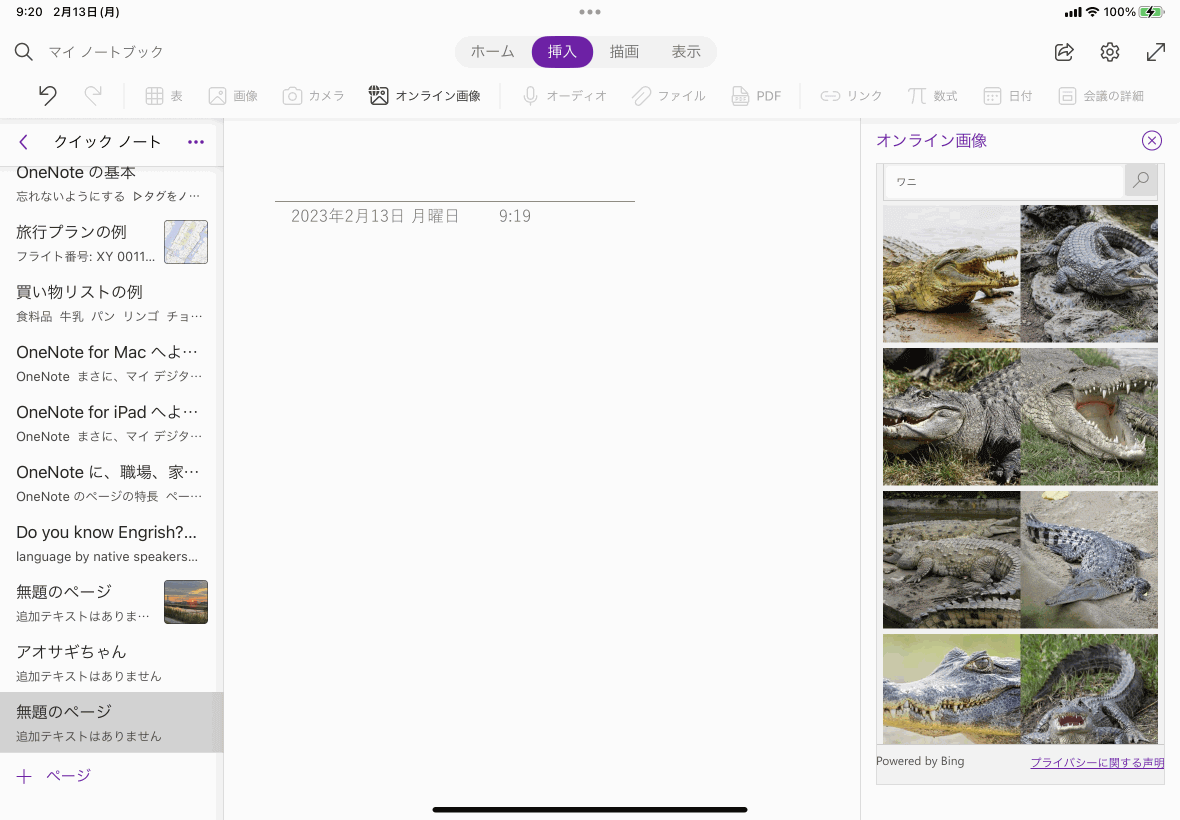This screenshot has height=820, width=1180.
Task: Switch to the ホーム tab
Action: (x=493, y=51)
